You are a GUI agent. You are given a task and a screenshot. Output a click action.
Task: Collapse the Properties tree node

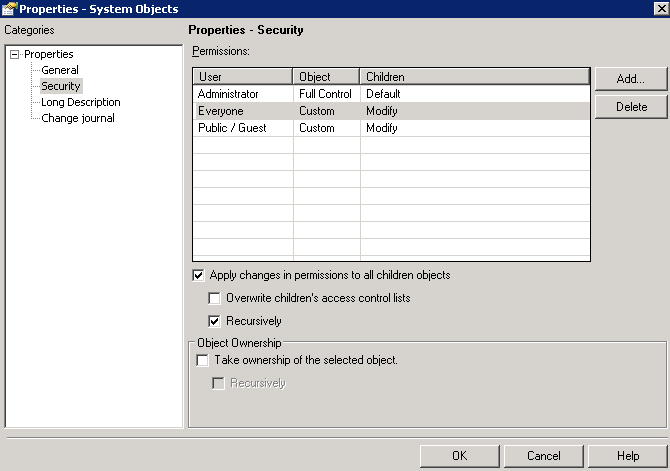pyautogui.click(x=14, y=54)
